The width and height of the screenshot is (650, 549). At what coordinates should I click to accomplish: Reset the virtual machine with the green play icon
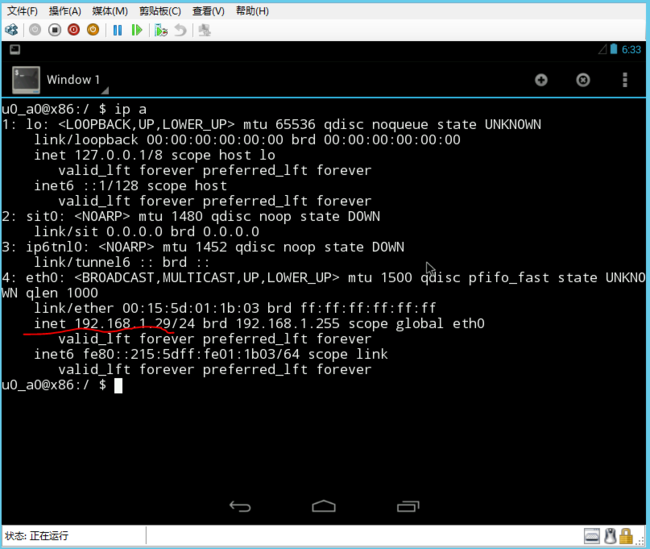pyautogui.click(x=136, y=30)
